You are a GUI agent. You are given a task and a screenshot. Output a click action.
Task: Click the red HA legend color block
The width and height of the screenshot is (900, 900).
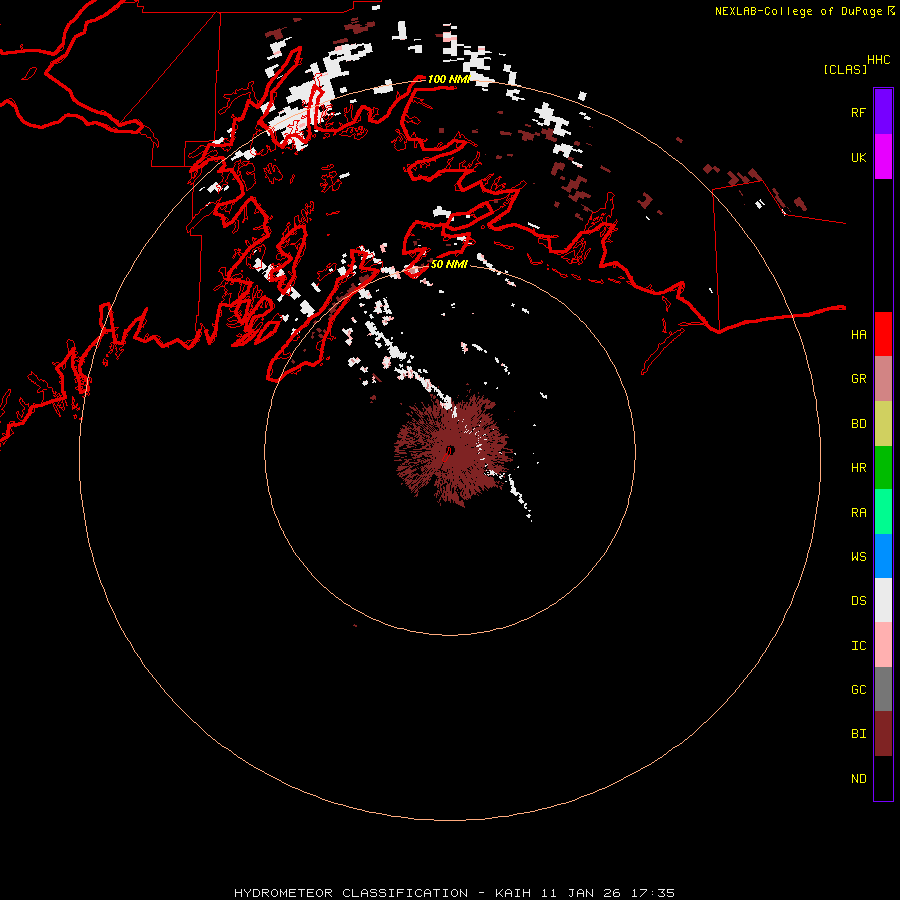click(x=883, y=334)
